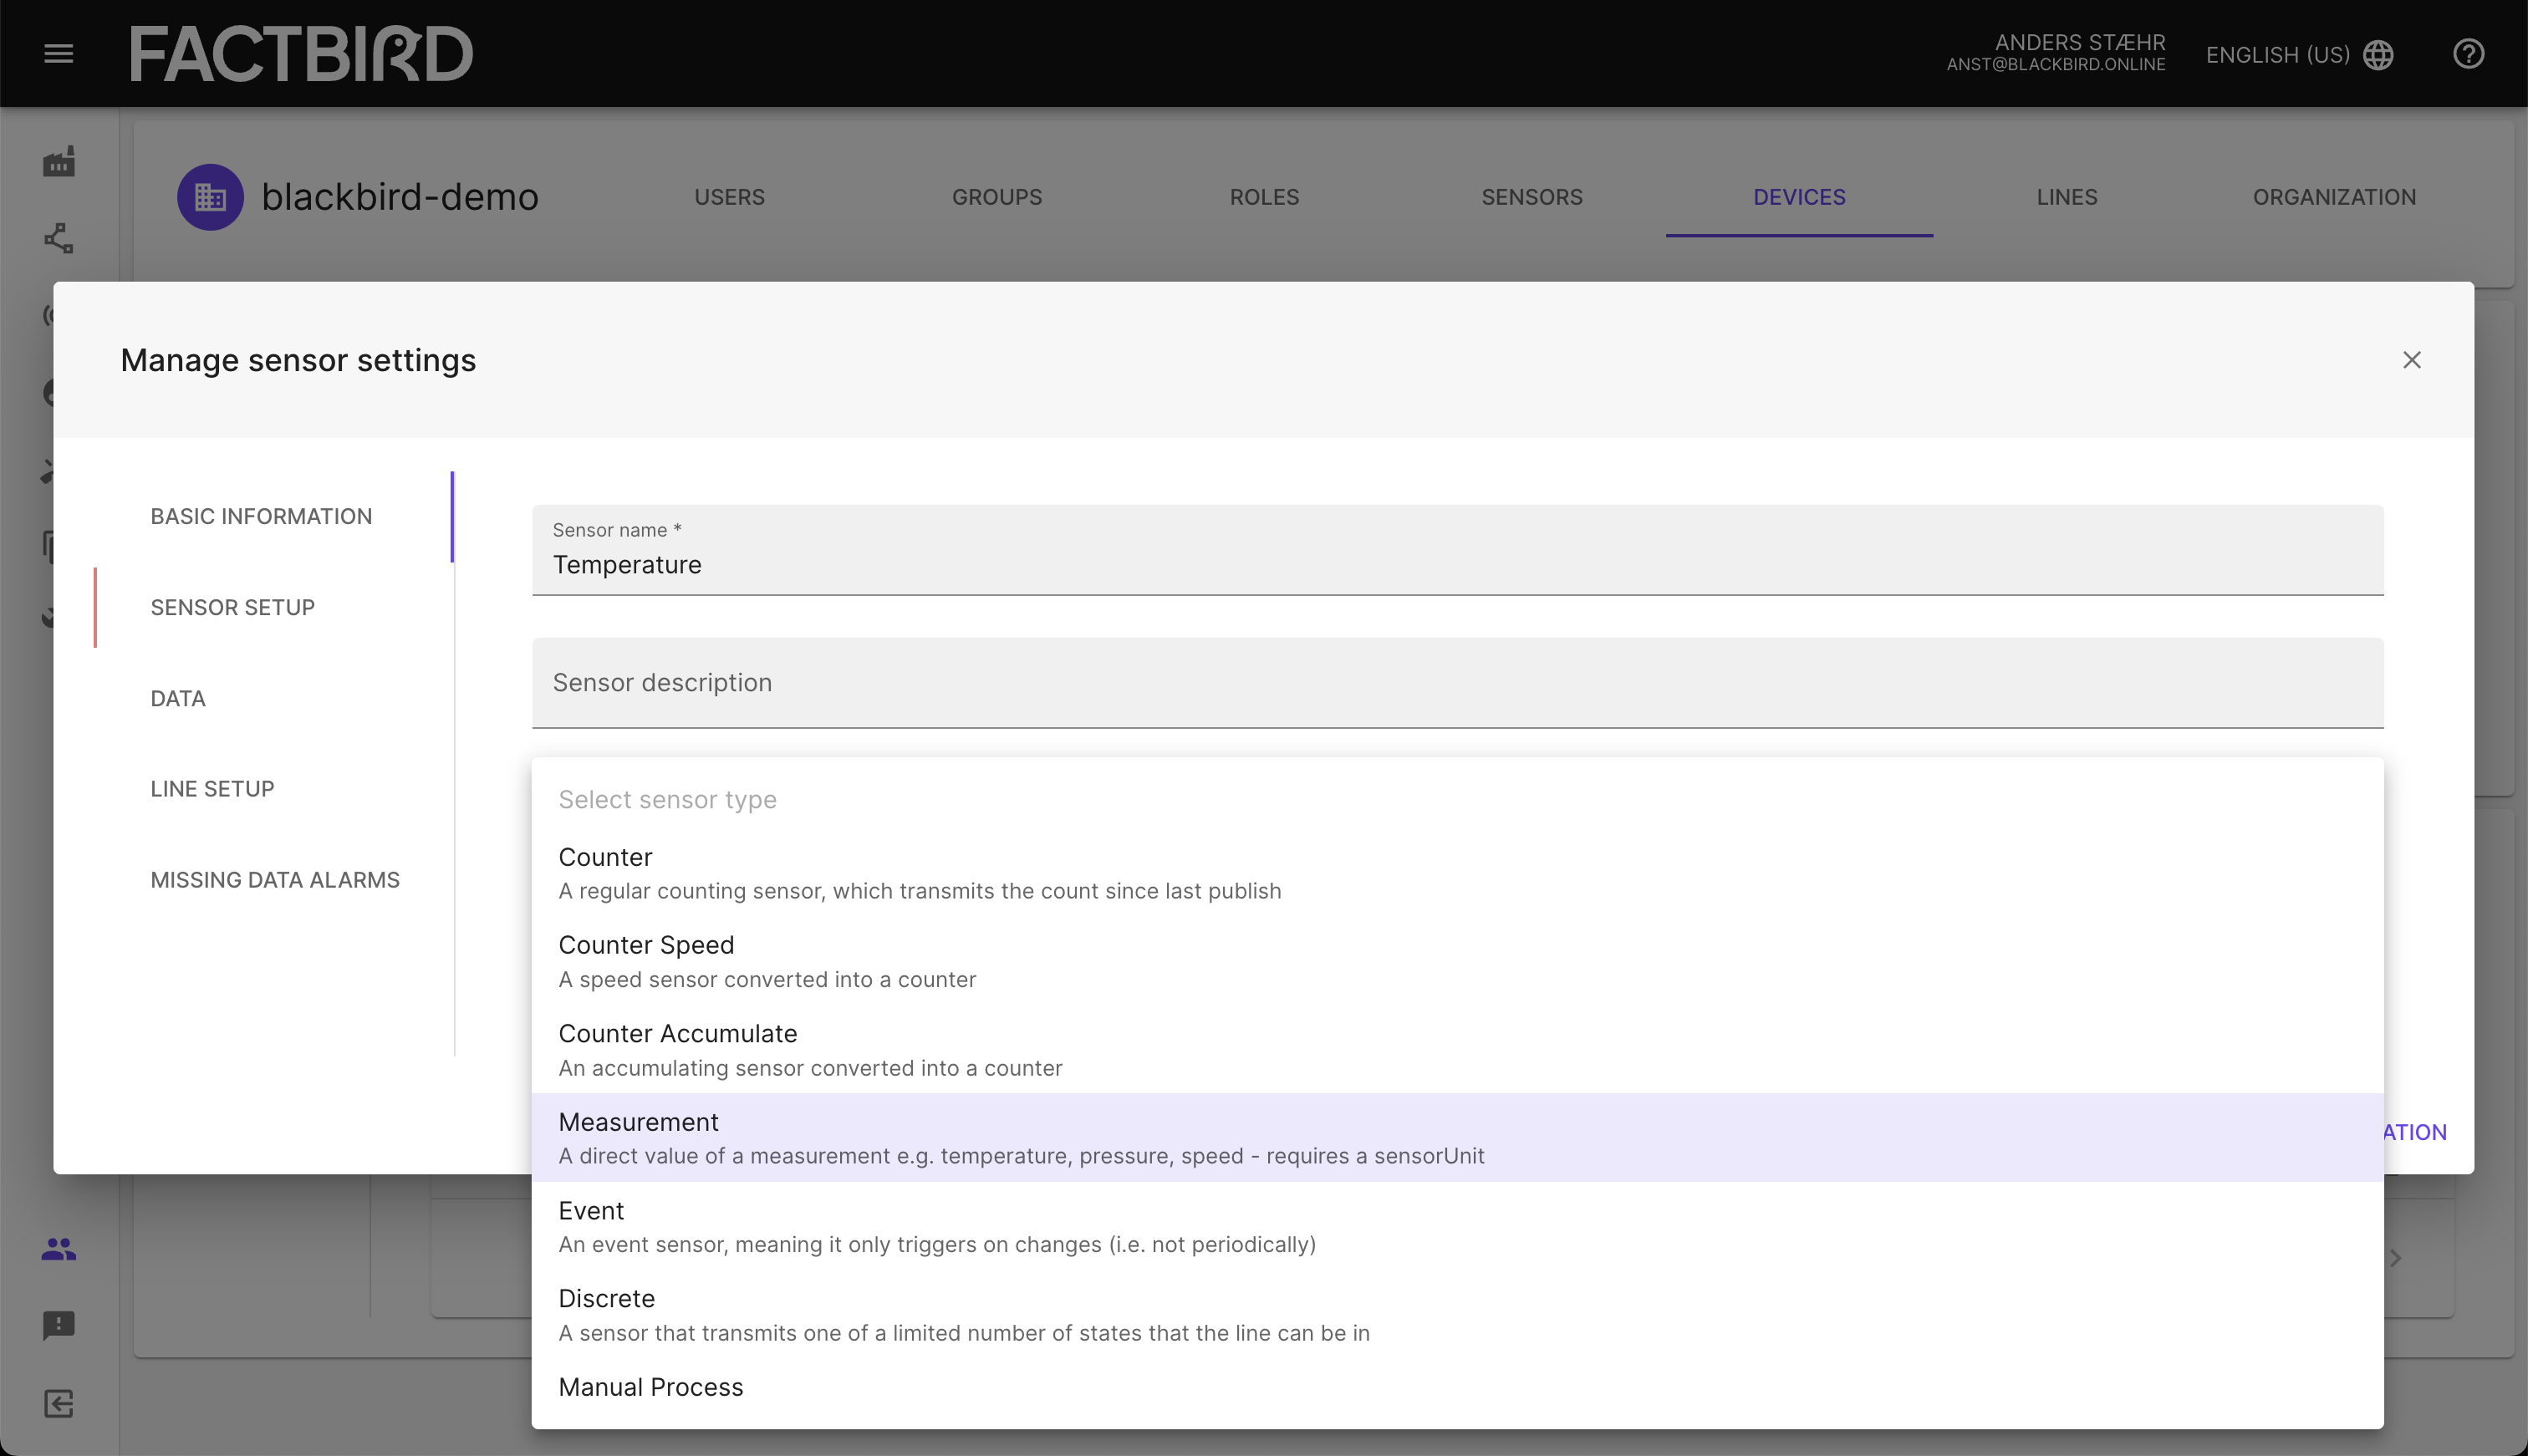Image resolution: width=2528 pixels, height=1456 pixels.
Task: Open the users administration sidebar icon
Action: point(59,1248)
